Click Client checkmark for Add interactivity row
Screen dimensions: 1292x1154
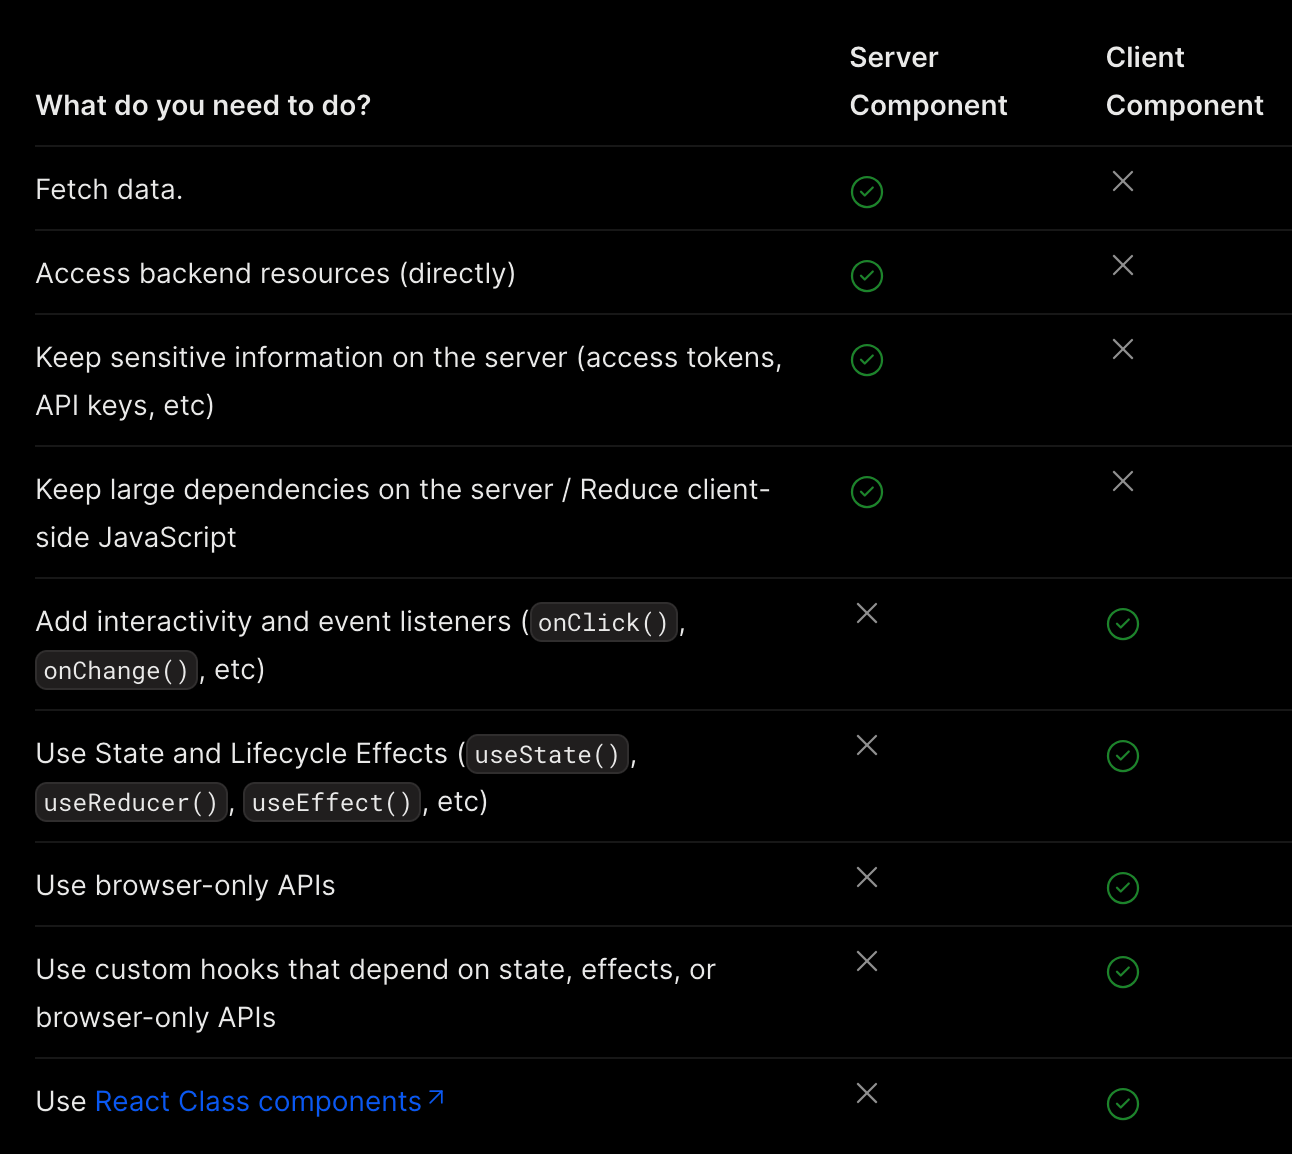tap(1122, 624)
